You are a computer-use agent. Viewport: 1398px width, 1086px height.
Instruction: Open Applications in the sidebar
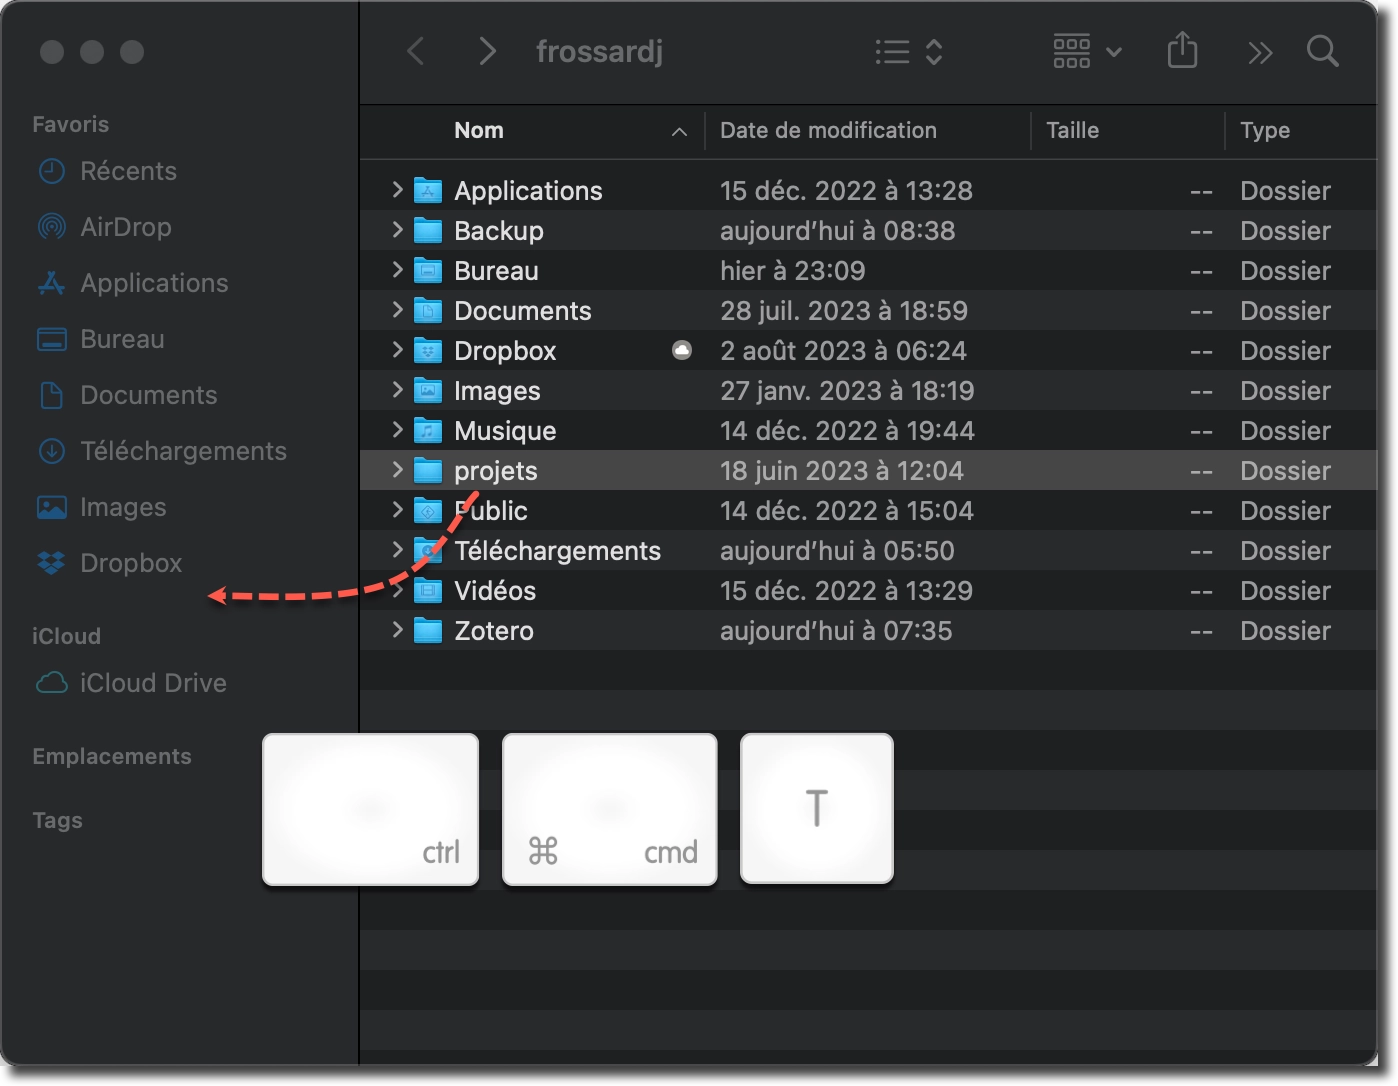coord(132,283)
